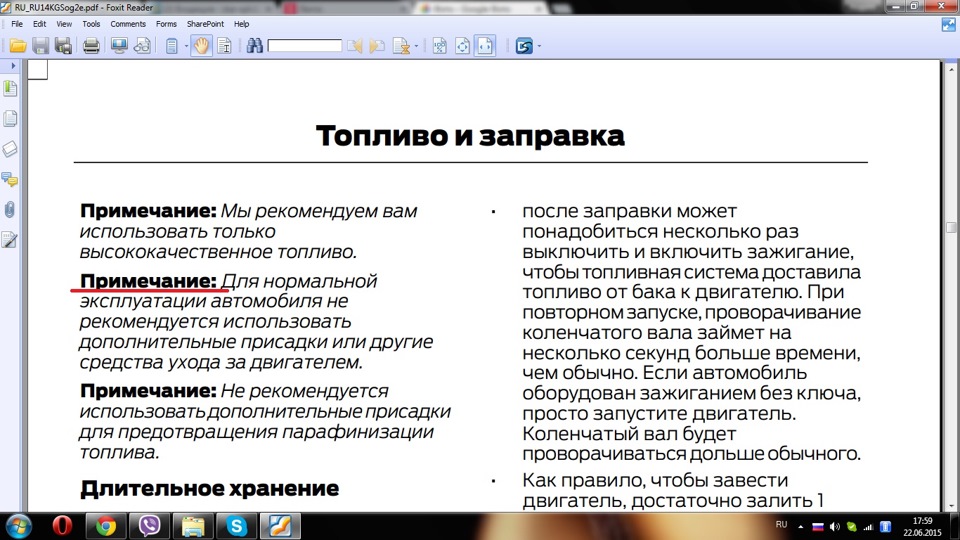Open the page layout dropdown arrow

click(186, 46)
